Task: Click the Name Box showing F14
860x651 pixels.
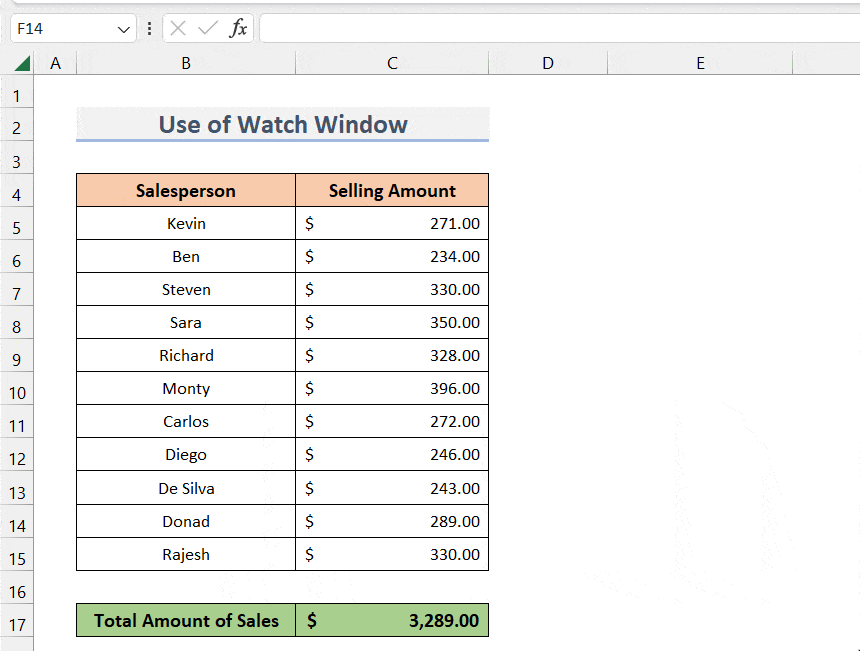Action: click(73, 29)
